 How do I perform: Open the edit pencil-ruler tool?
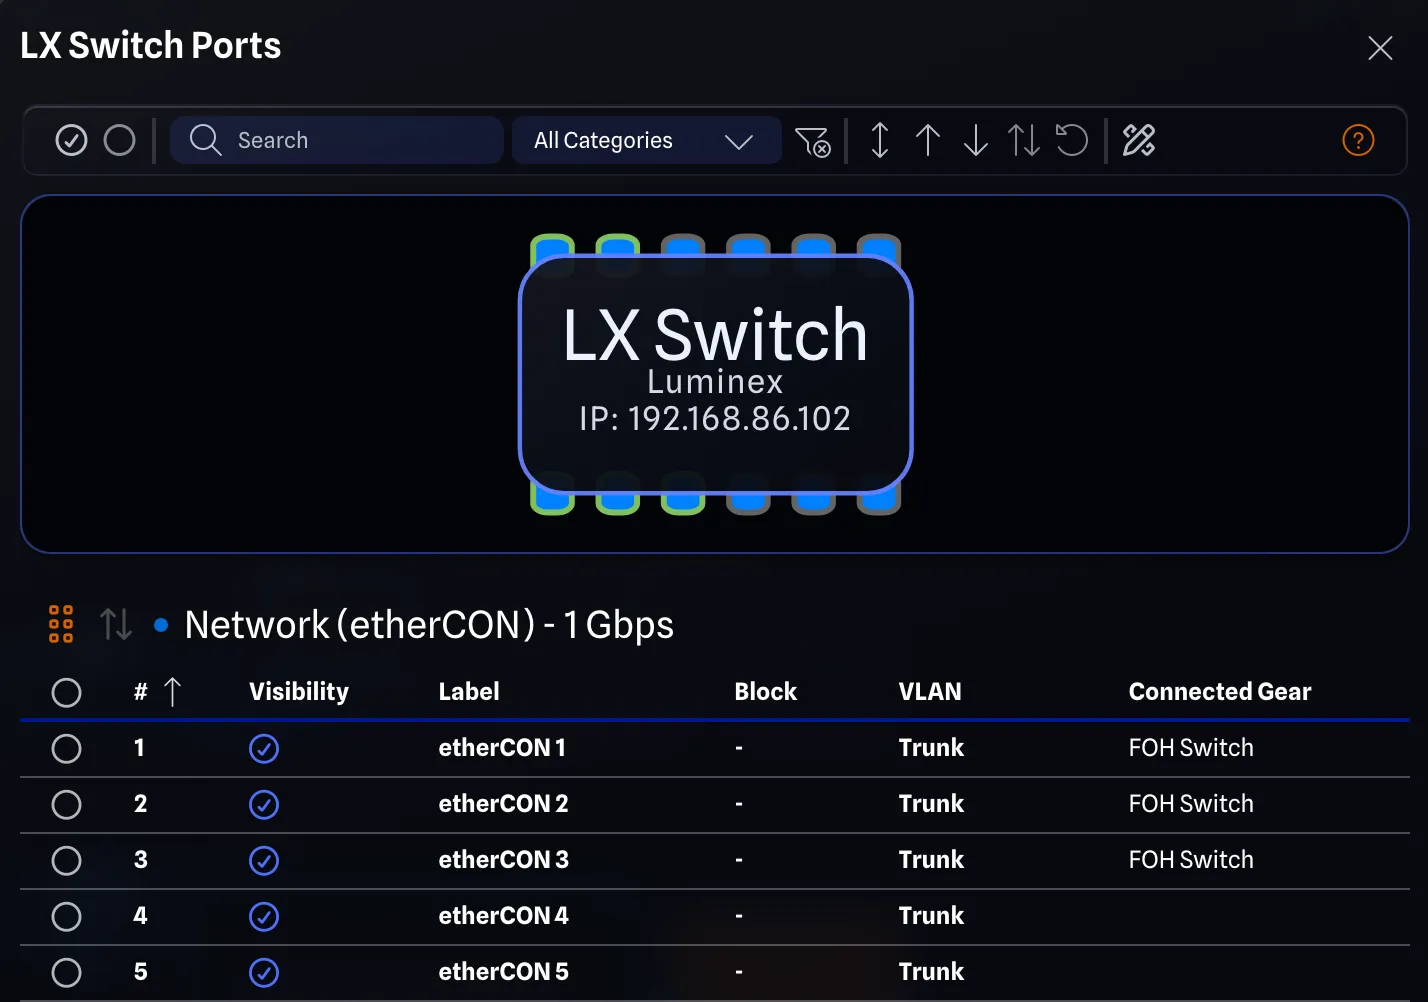coord(1139,140)
